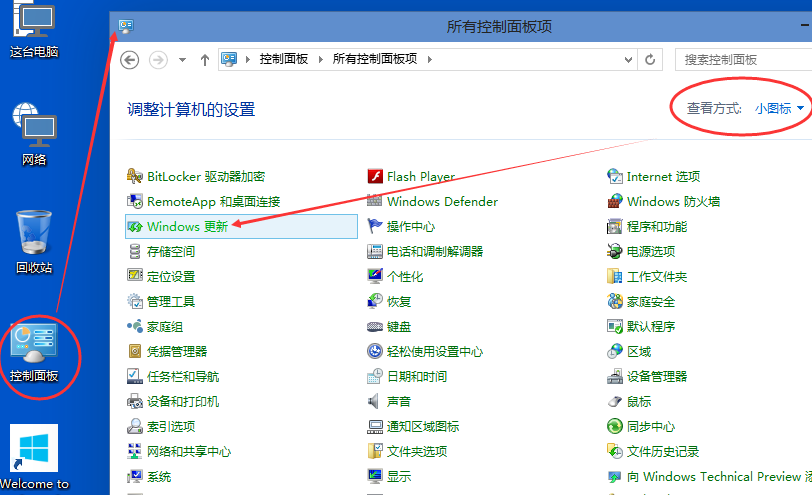Select 所有控制面板项 in the breadcrumb path

coord(375,60)
